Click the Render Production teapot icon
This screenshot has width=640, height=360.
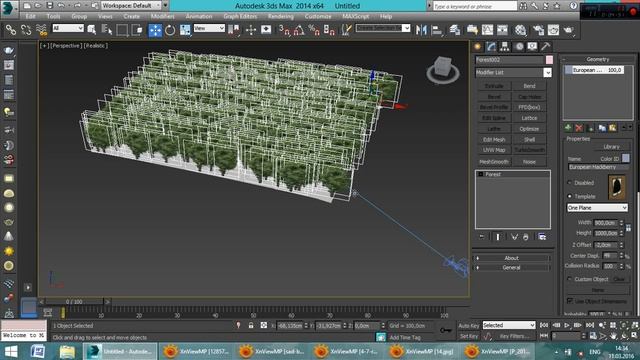569,30
